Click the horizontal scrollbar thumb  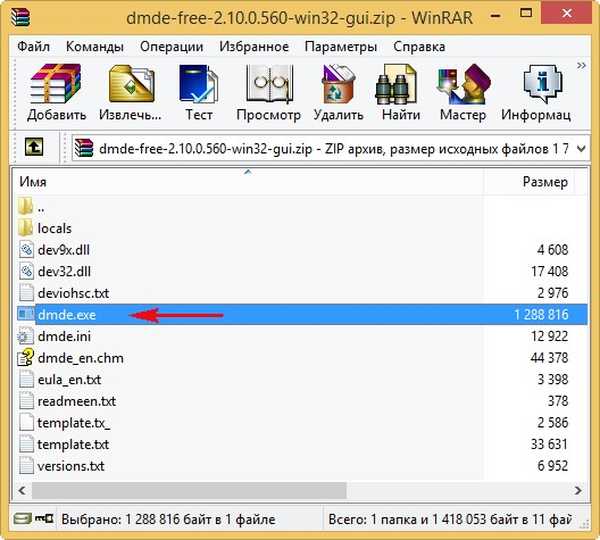tap(189, 490)
